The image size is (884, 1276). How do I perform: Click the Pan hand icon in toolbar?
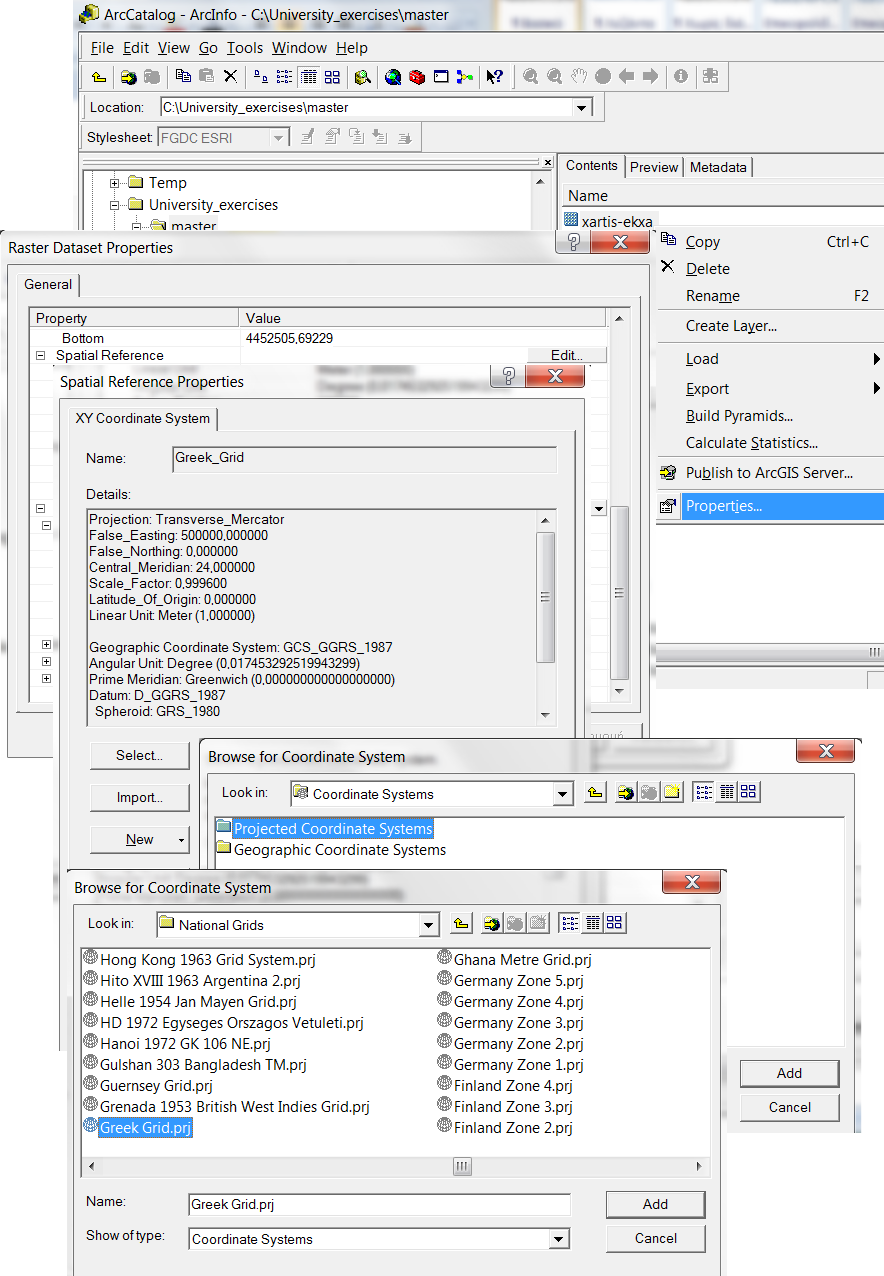point(579,76)
